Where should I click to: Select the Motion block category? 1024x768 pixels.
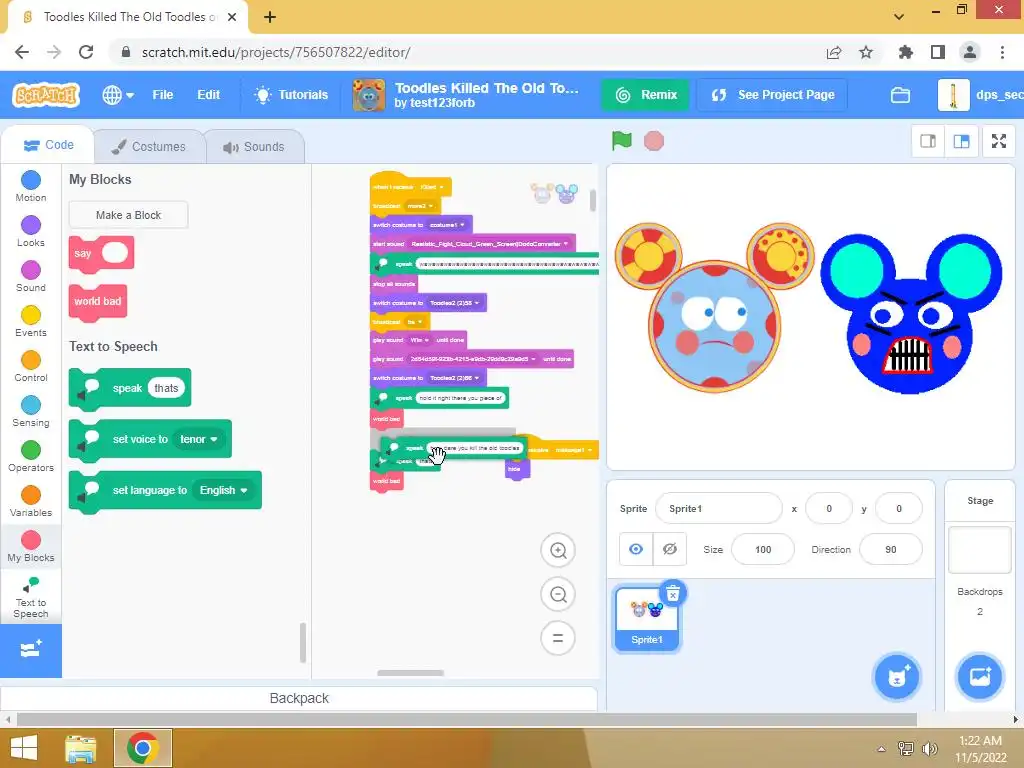[31, 187]
